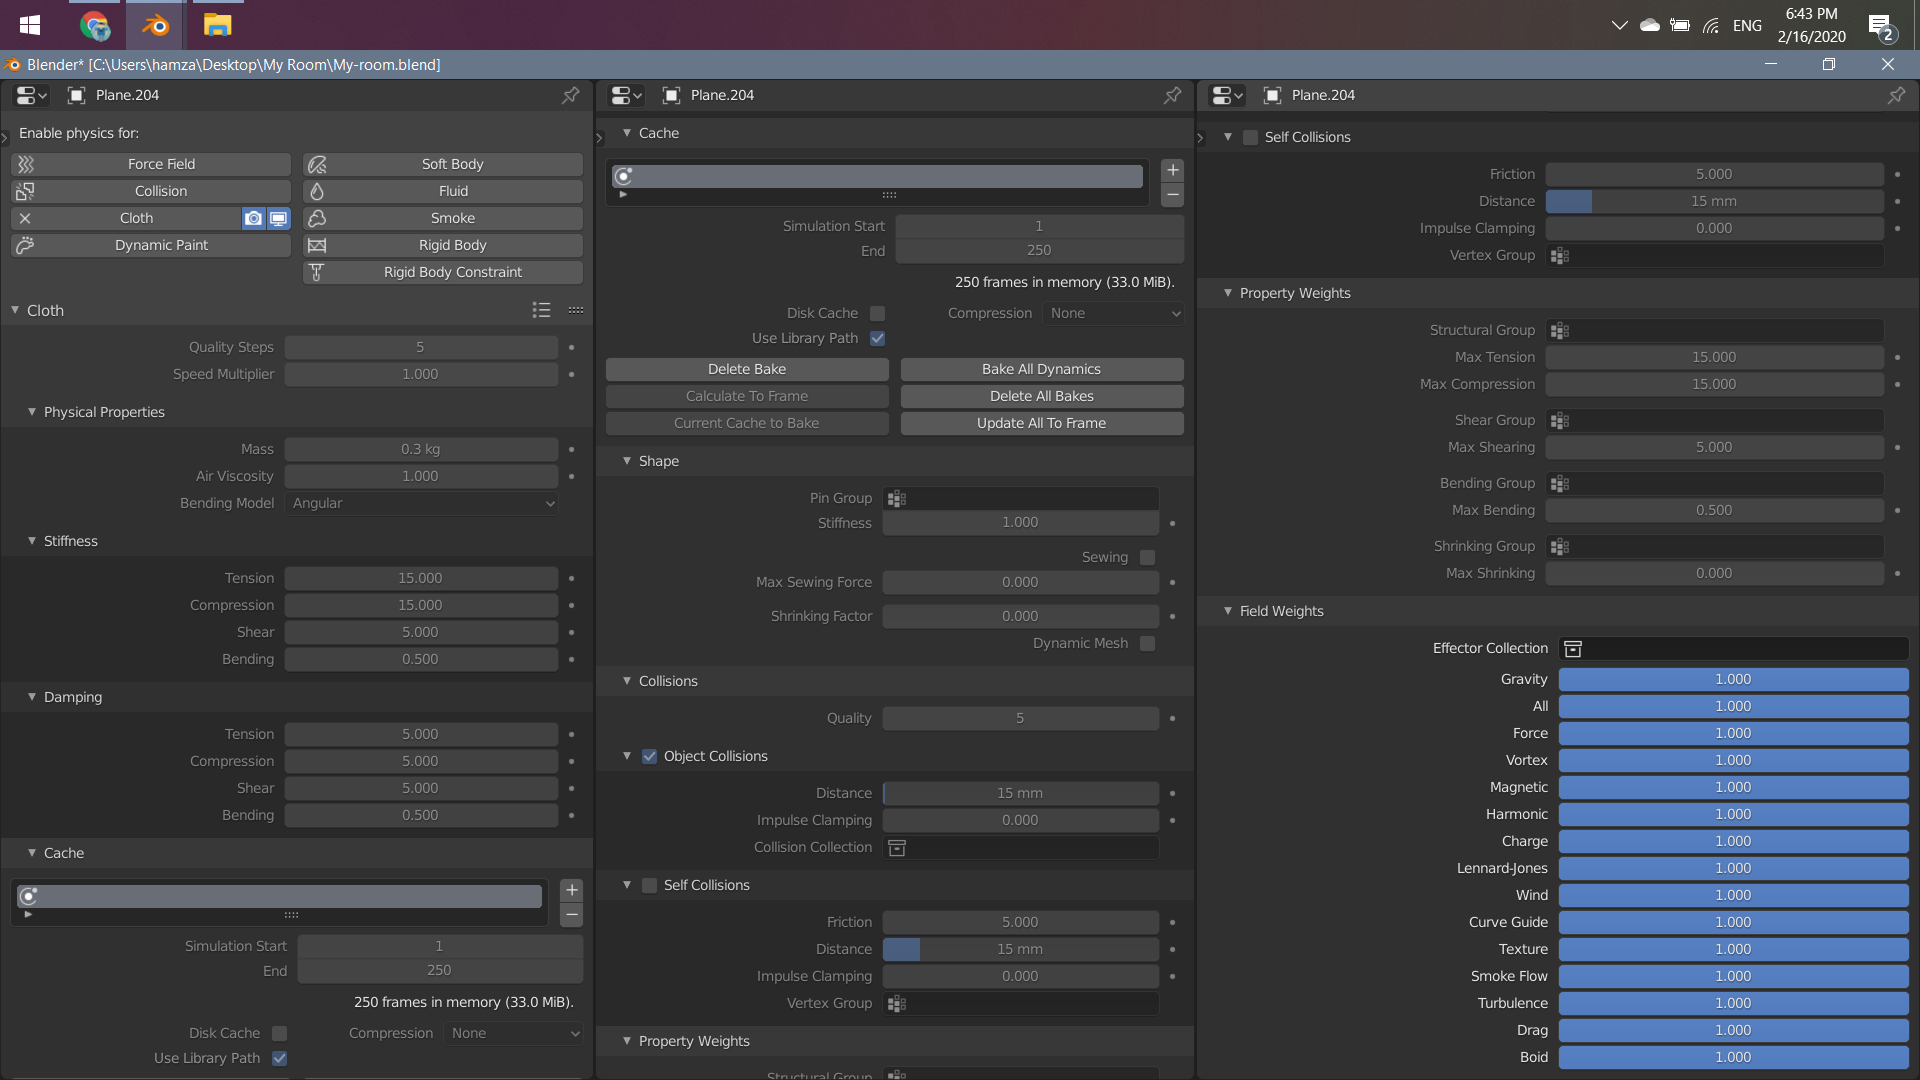Open the editor type menu in the middle panel
Viewport: 1920px width, 1080px height.
pos(627,95)
